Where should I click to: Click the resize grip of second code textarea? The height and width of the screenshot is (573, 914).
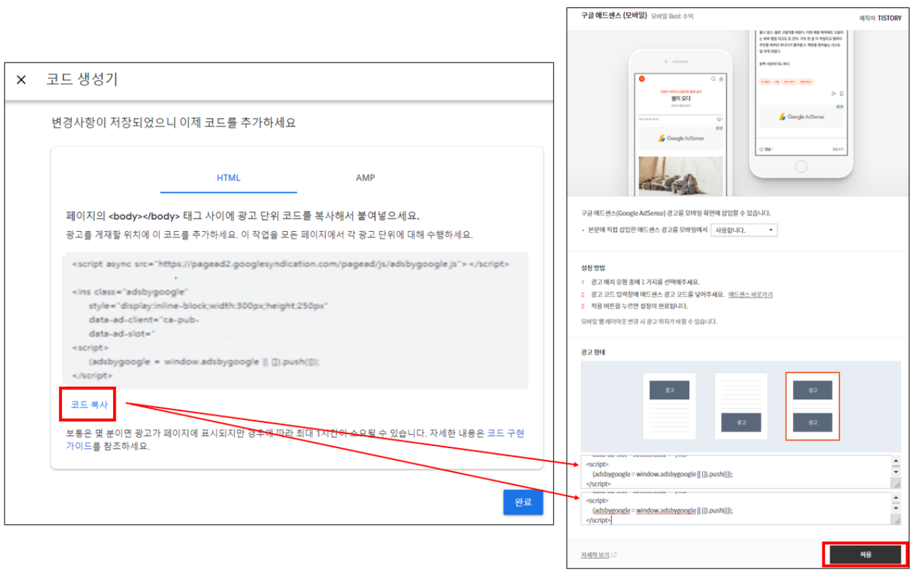897,520
